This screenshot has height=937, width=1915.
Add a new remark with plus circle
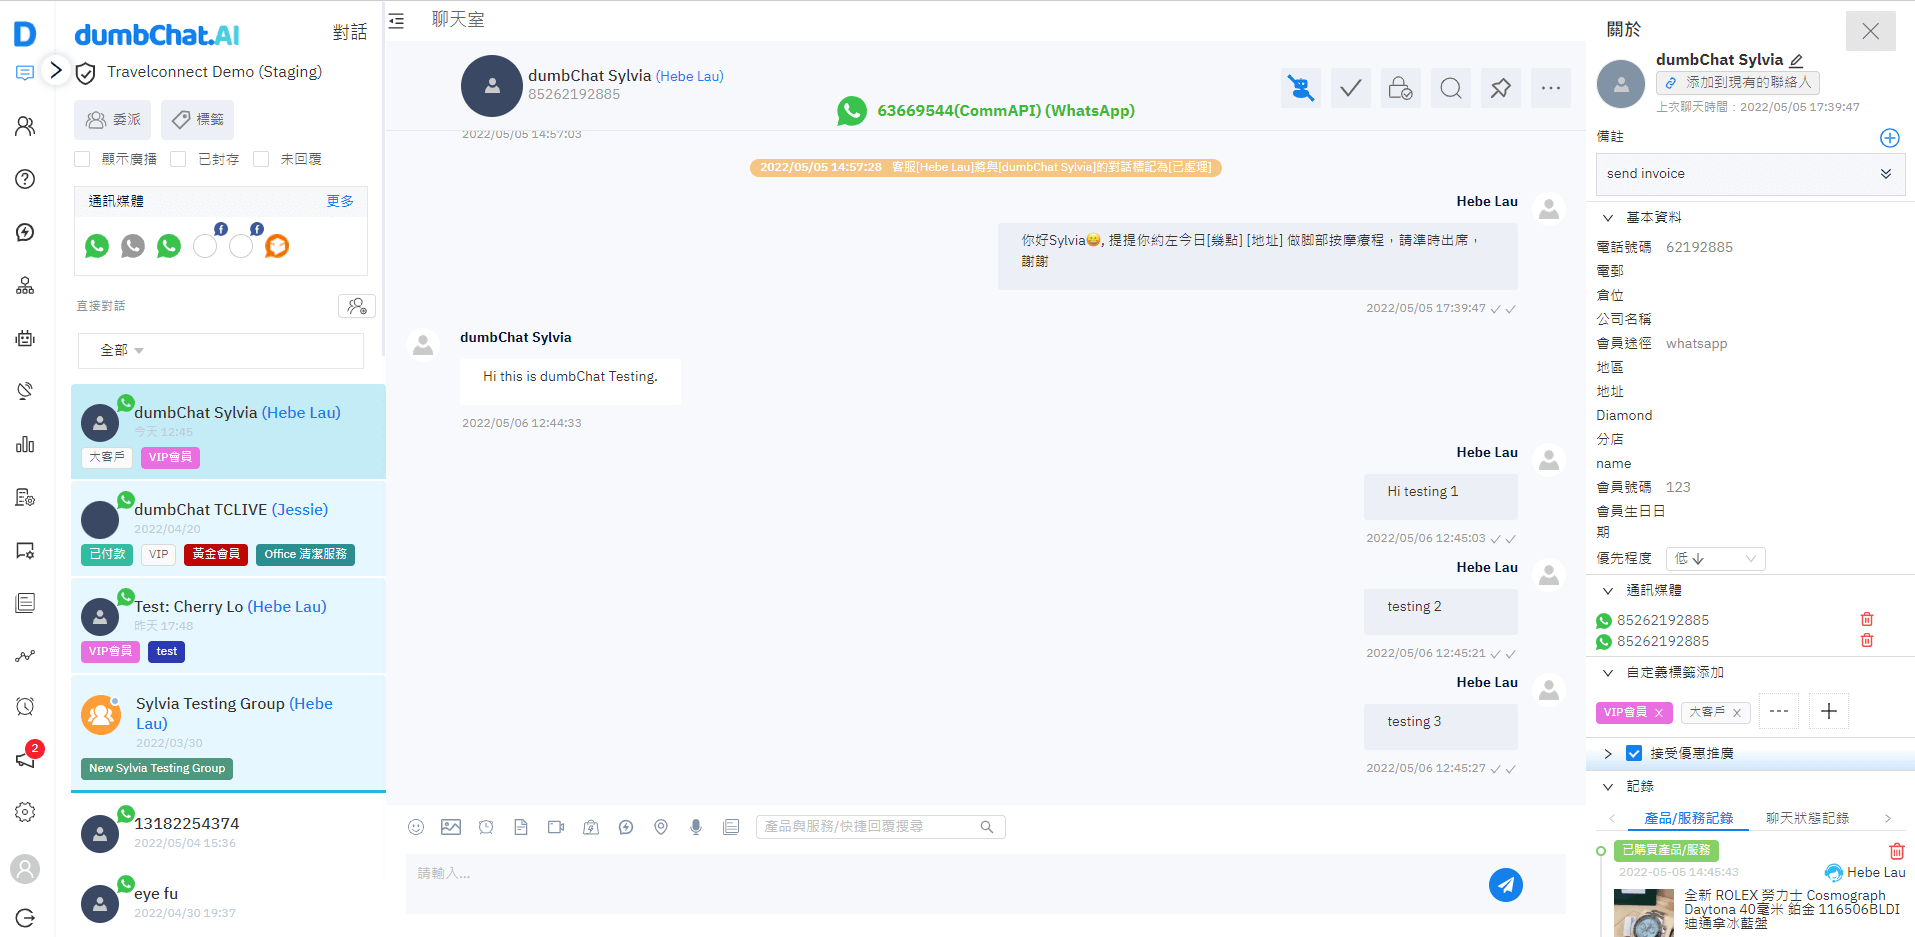coord(1890,138)
